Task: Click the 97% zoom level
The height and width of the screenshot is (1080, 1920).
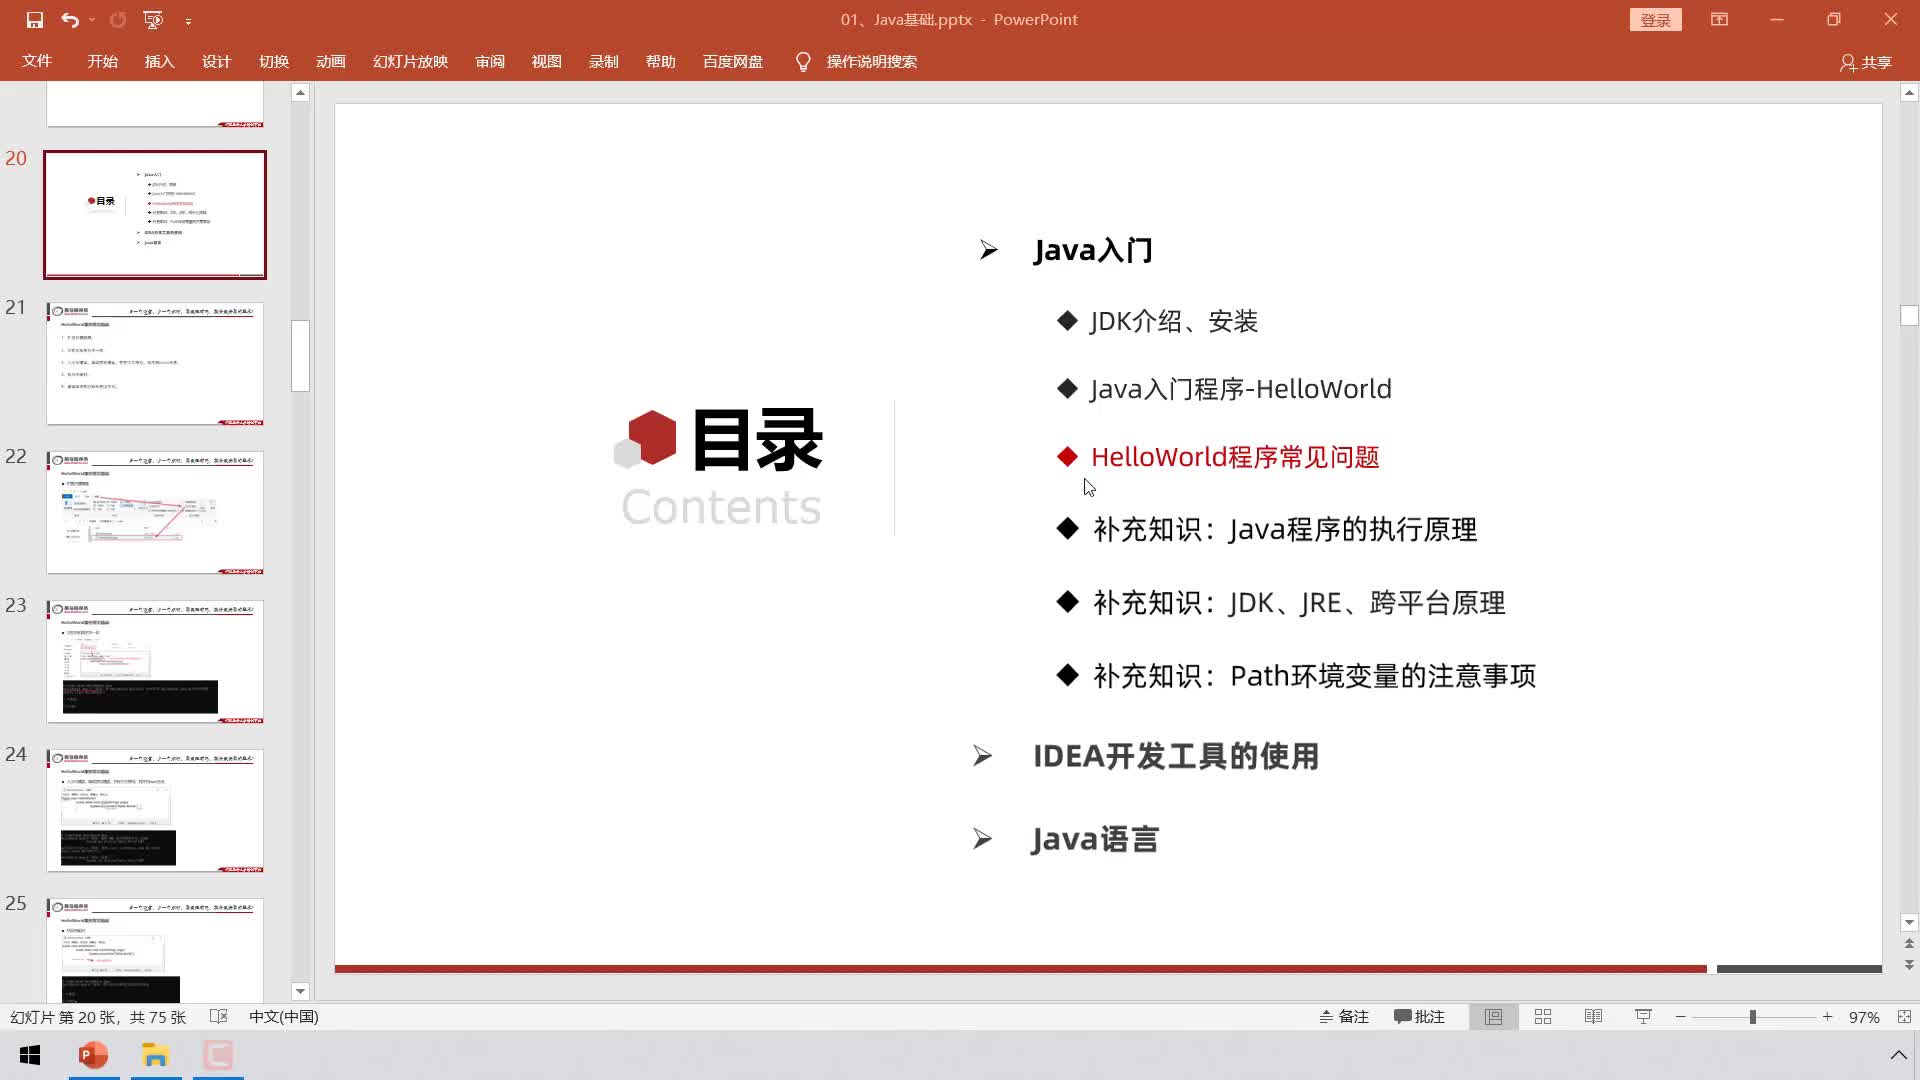Action: pyautogui.click(x=1863, y=1017)
